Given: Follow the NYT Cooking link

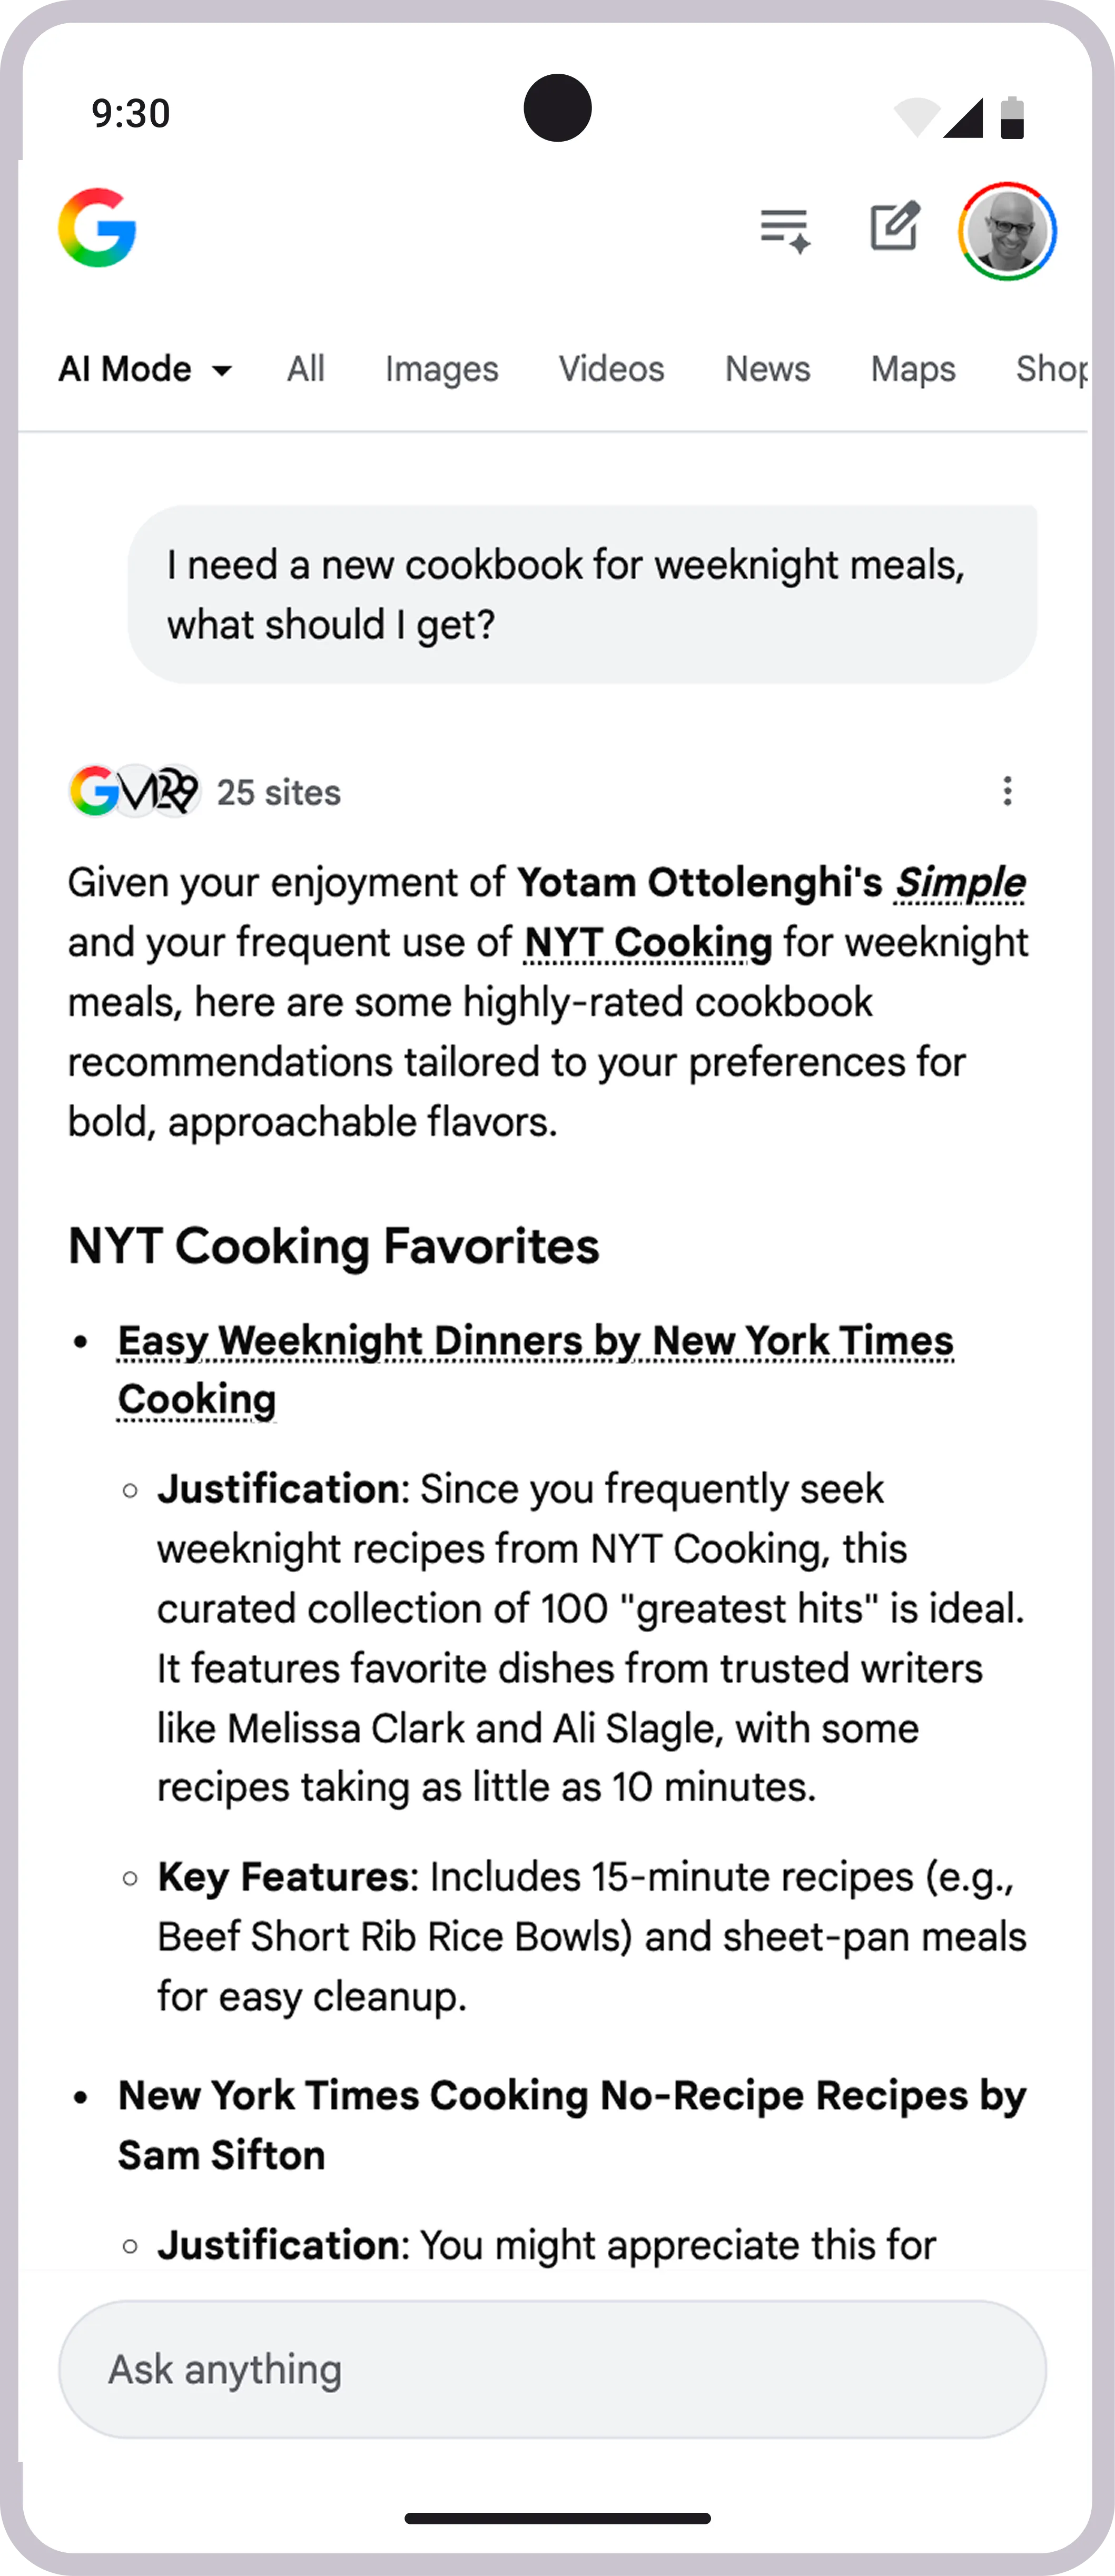Looking at the screenshot, I should point(647,943).
